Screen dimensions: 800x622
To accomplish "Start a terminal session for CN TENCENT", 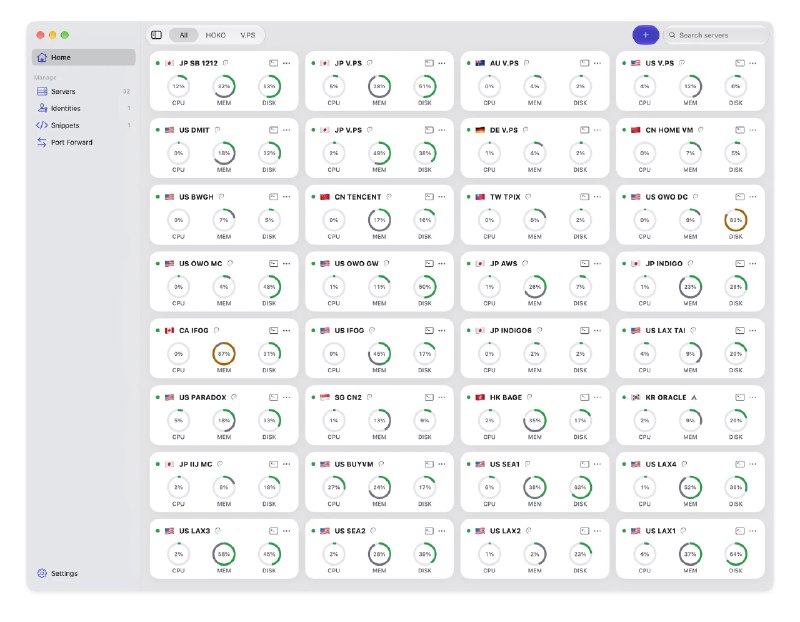I will [x=429, y=197].
